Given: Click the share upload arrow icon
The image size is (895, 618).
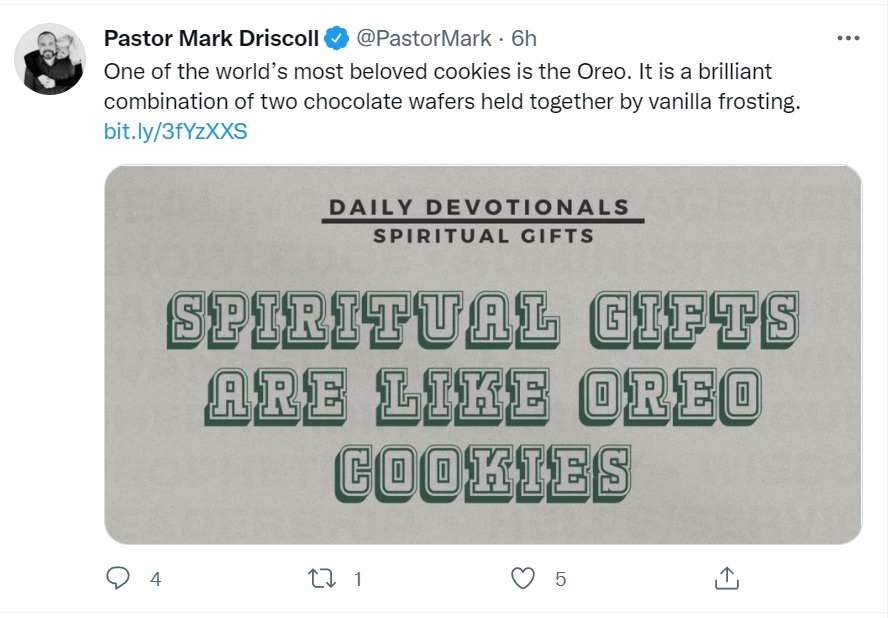Looking at the screenshot, I should point(727,577).
